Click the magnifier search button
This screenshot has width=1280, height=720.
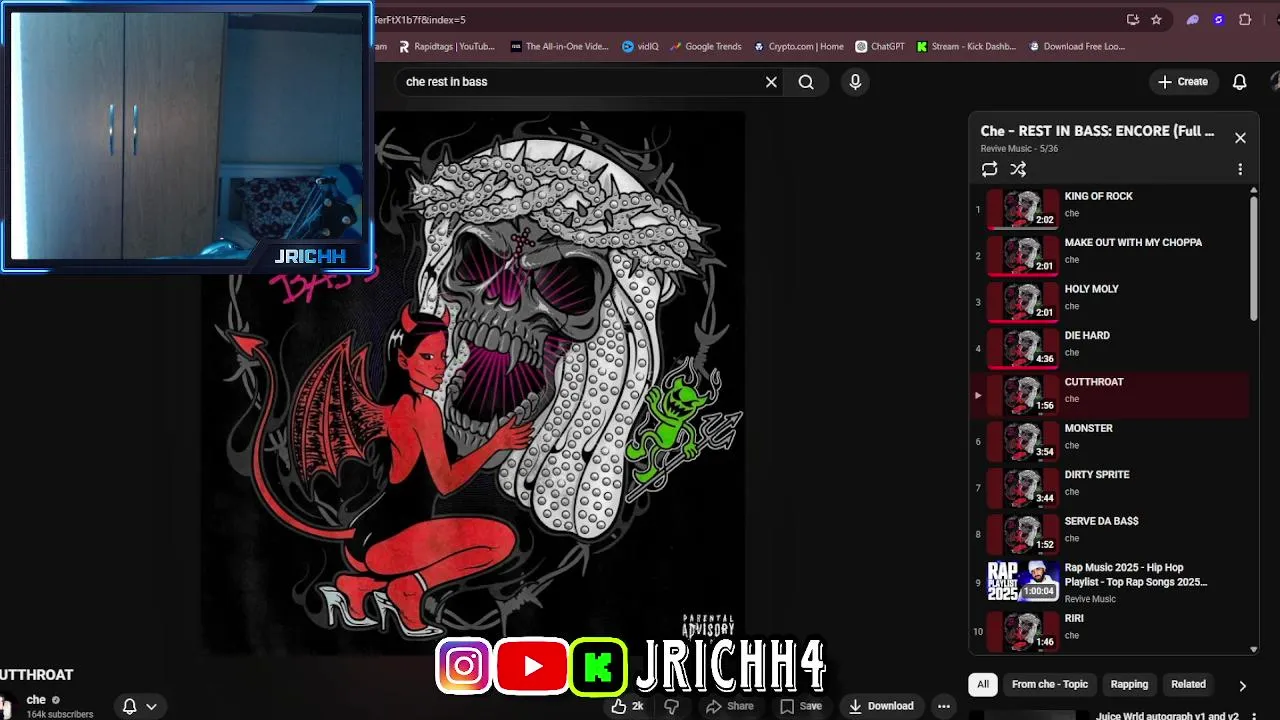pyautogui.click(x=806, y=82)
